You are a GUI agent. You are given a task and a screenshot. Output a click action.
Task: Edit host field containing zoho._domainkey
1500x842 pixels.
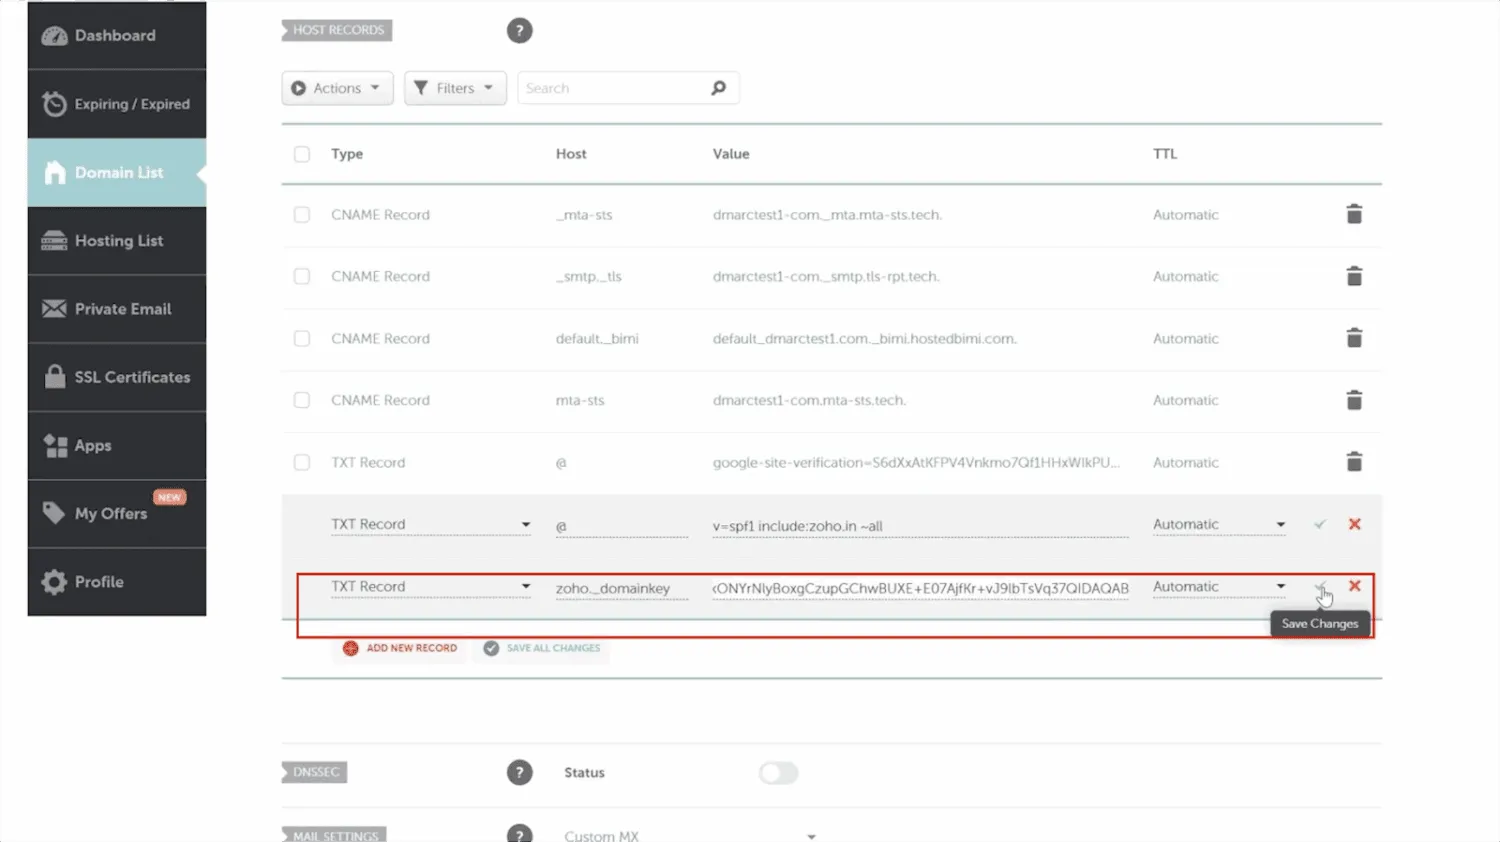(621, 588)
